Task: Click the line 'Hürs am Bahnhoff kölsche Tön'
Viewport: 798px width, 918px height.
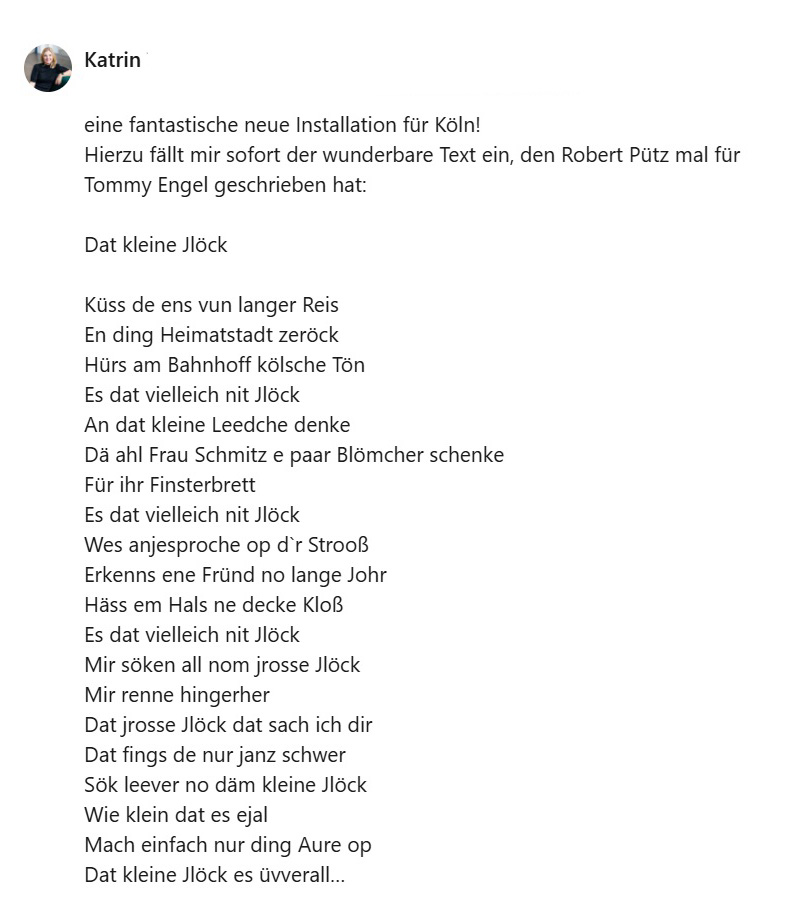Action: [x=224, y=365]
